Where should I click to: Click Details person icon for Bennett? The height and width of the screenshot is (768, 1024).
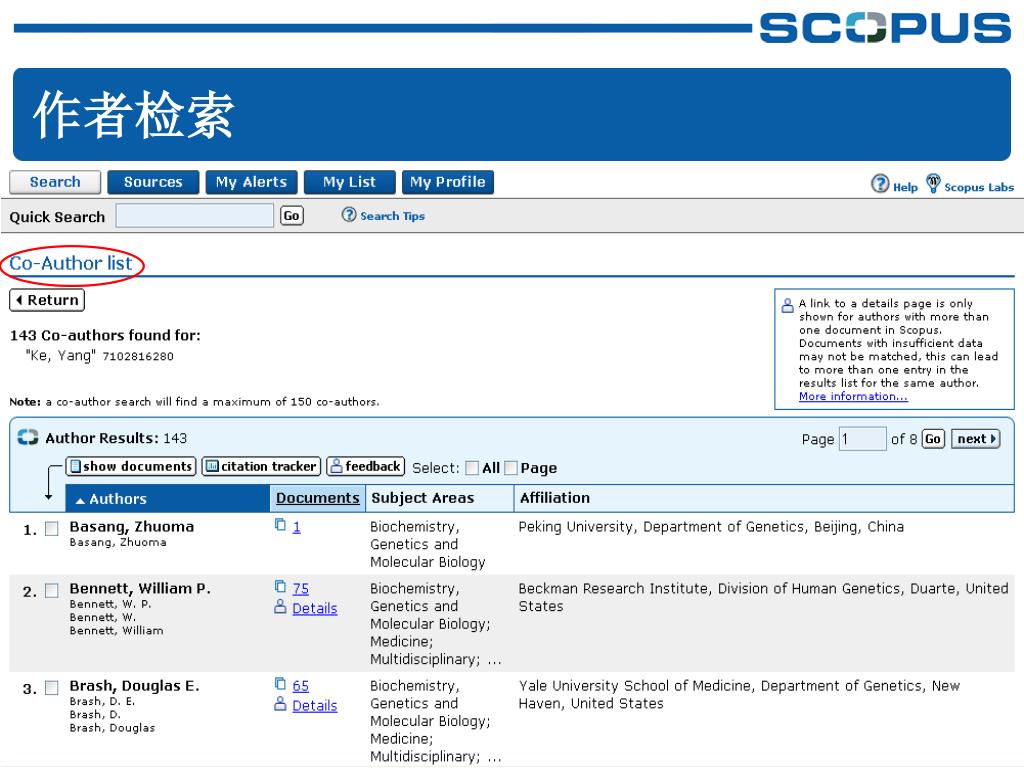tap(280, 607)
